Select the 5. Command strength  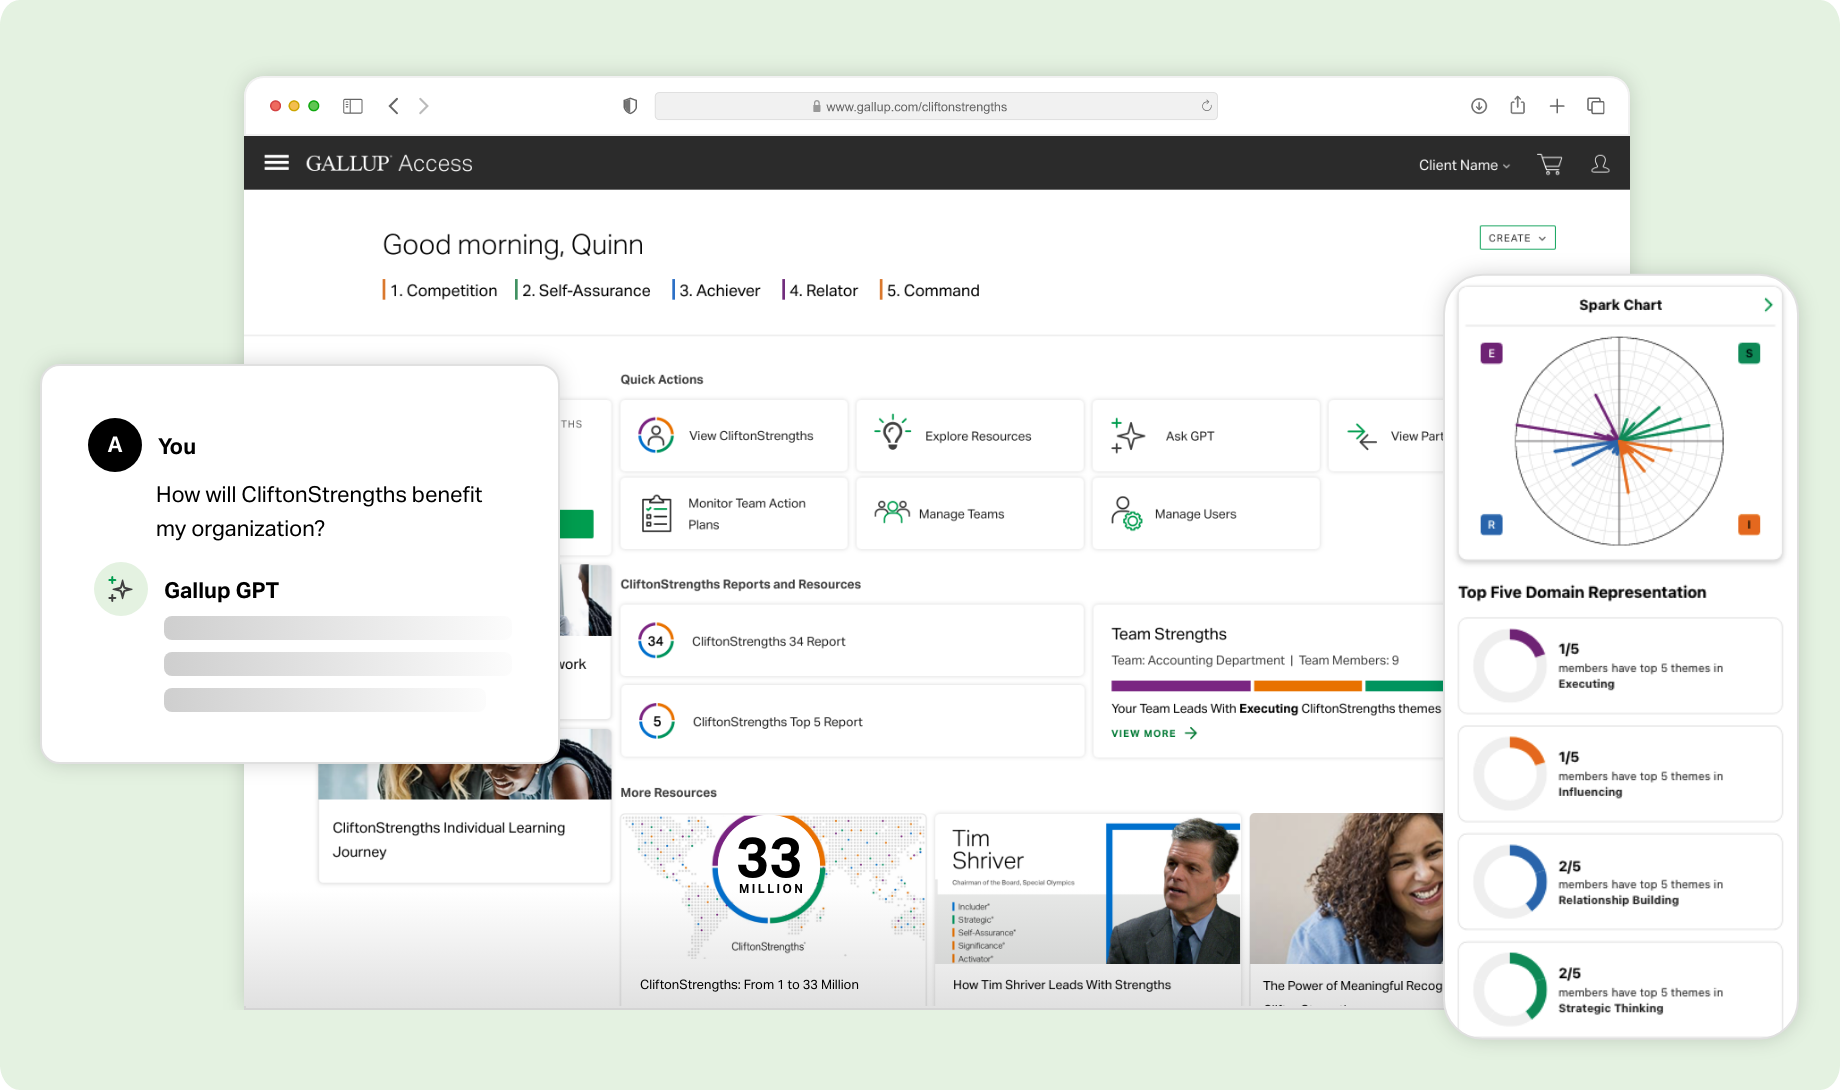[930, 290]
